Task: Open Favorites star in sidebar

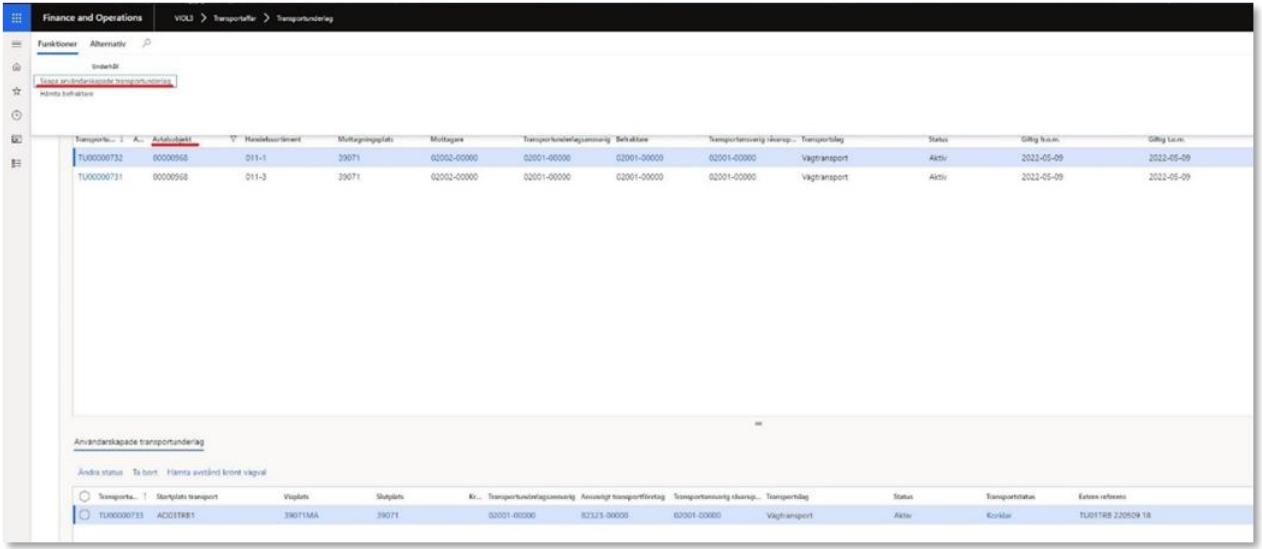Action: (x=17, y=91)
